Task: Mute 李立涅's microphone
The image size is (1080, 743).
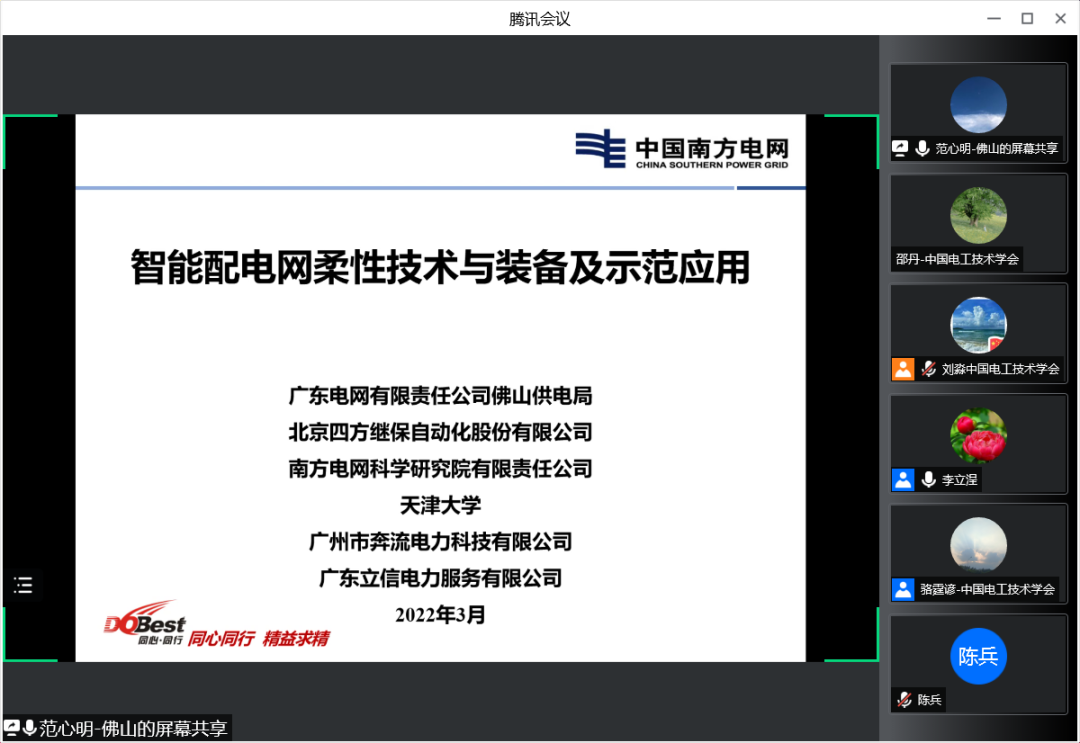Action: coord(928,480)
